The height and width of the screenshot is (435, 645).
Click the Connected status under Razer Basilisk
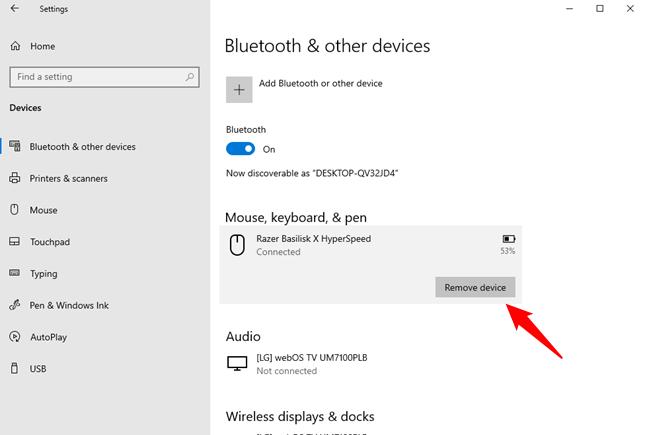pyautogui.click(x=278, y=252)
